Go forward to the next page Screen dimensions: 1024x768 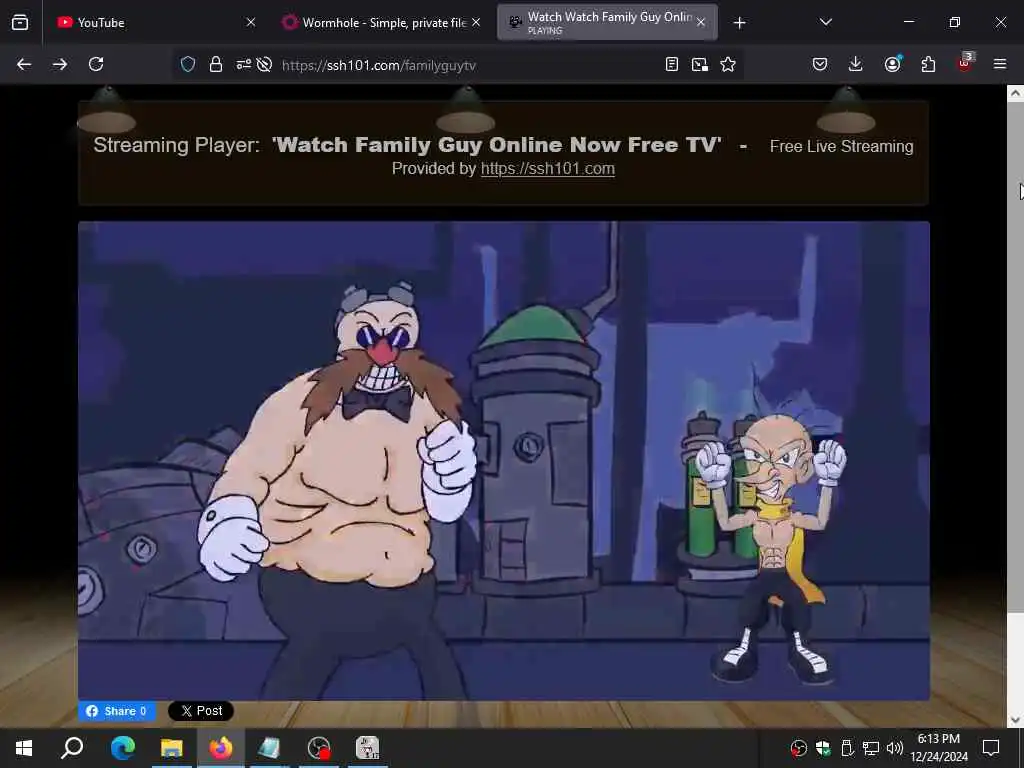coord(59,64)
